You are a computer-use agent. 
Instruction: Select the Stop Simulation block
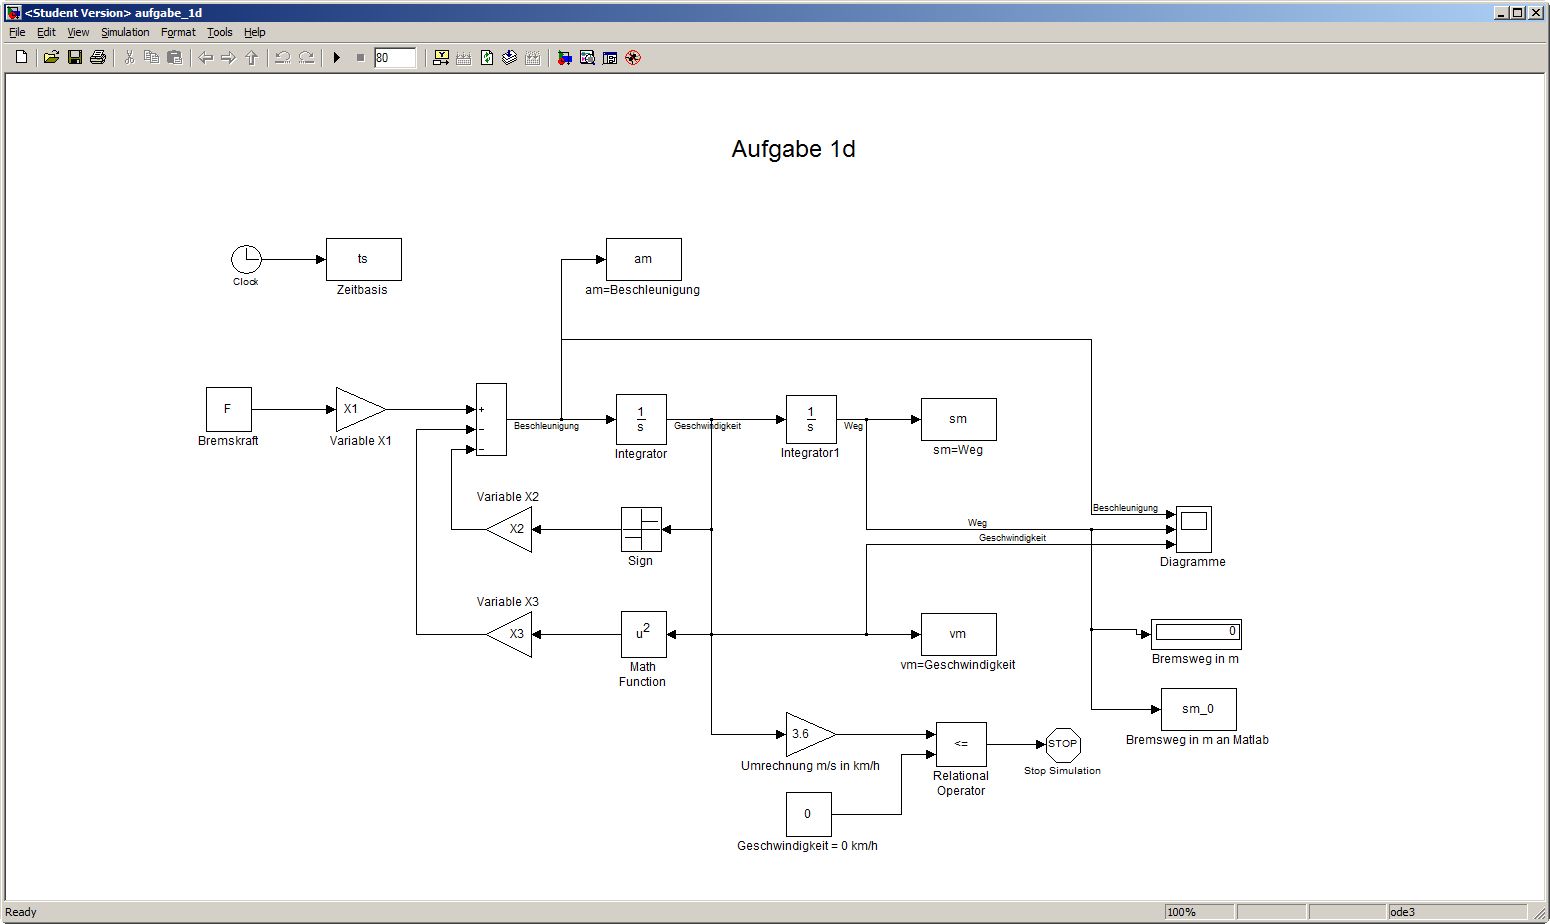(1062, 744)
